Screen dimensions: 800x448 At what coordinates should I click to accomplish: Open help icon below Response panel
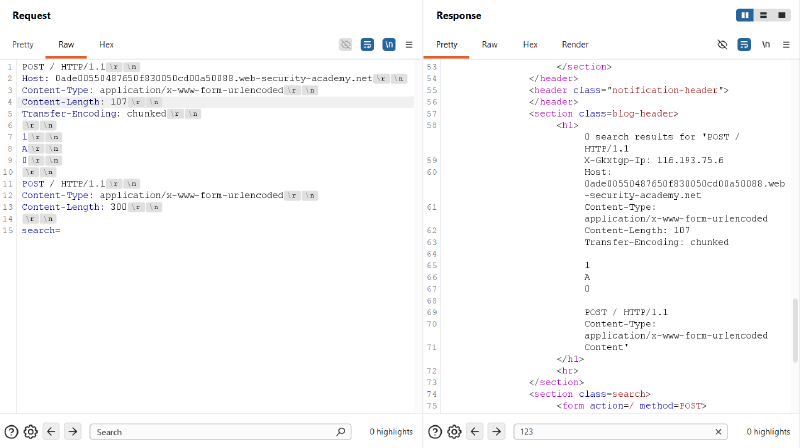pyautogui.click(x=435, y=432)
